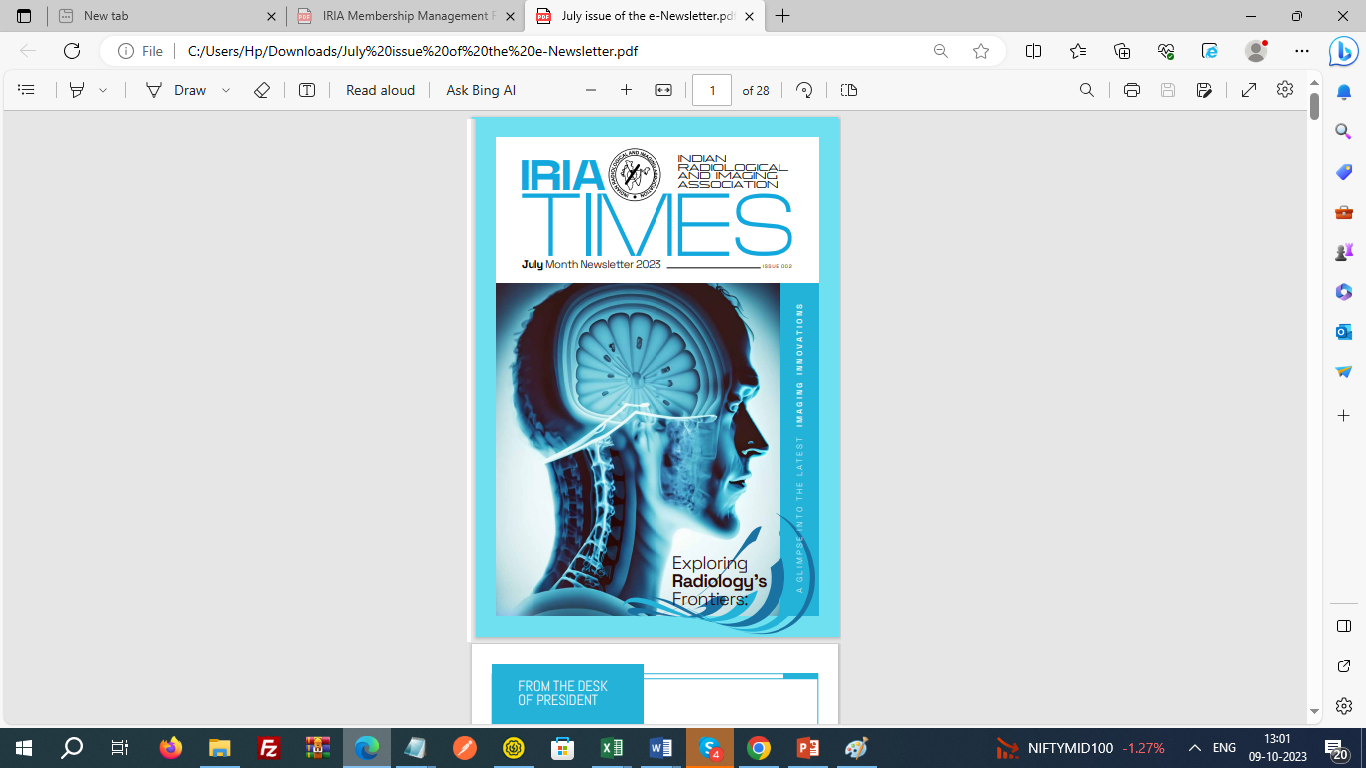The width and height of the screenshot is (1366, 768).
Task: Click the file address bar URL
Action: (413, 51)
